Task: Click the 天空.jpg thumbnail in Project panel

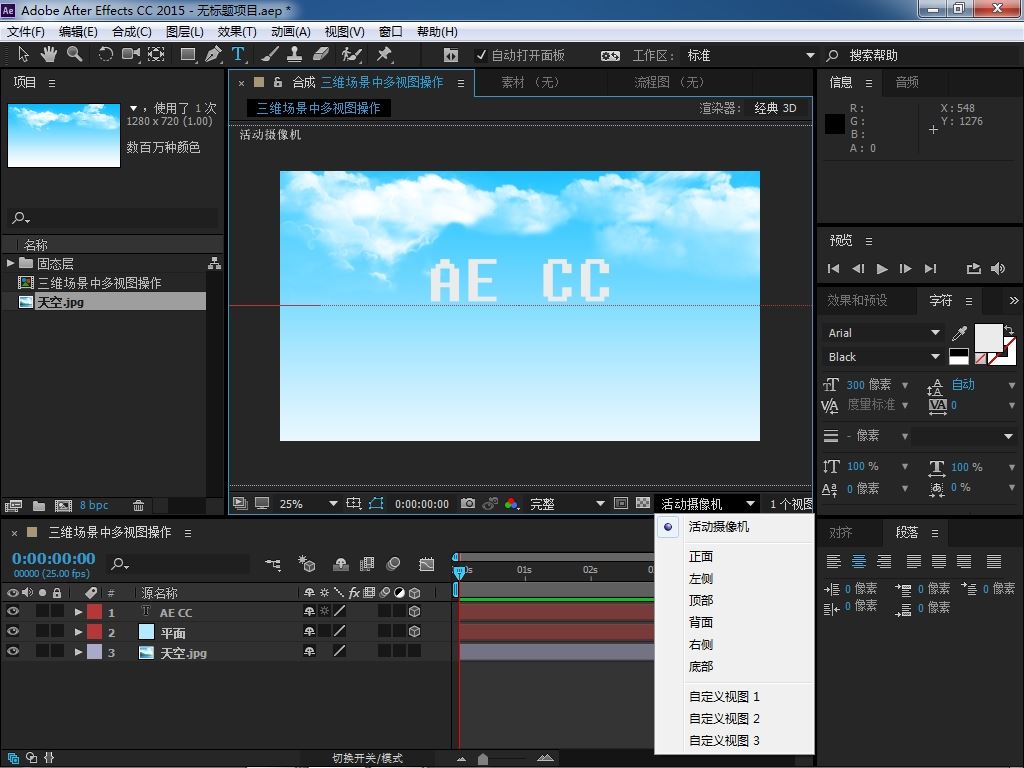Action: coord(64,135)
